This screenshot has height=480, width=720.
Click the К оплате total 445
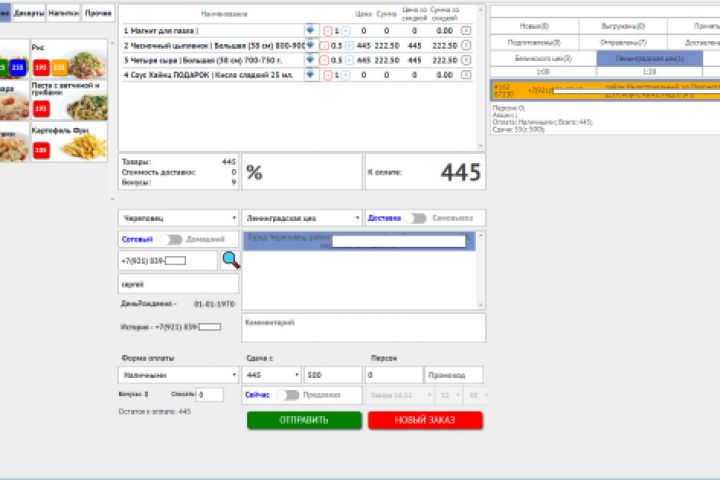(461, 172)
